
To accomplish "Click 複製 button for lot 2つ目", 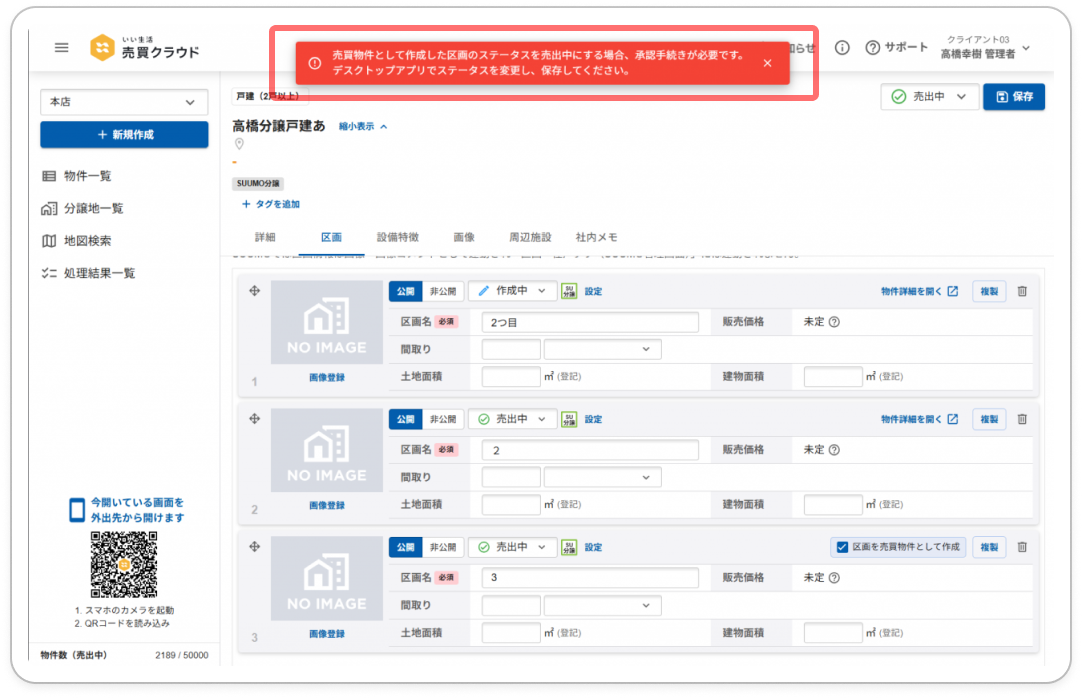I will 989,291.
